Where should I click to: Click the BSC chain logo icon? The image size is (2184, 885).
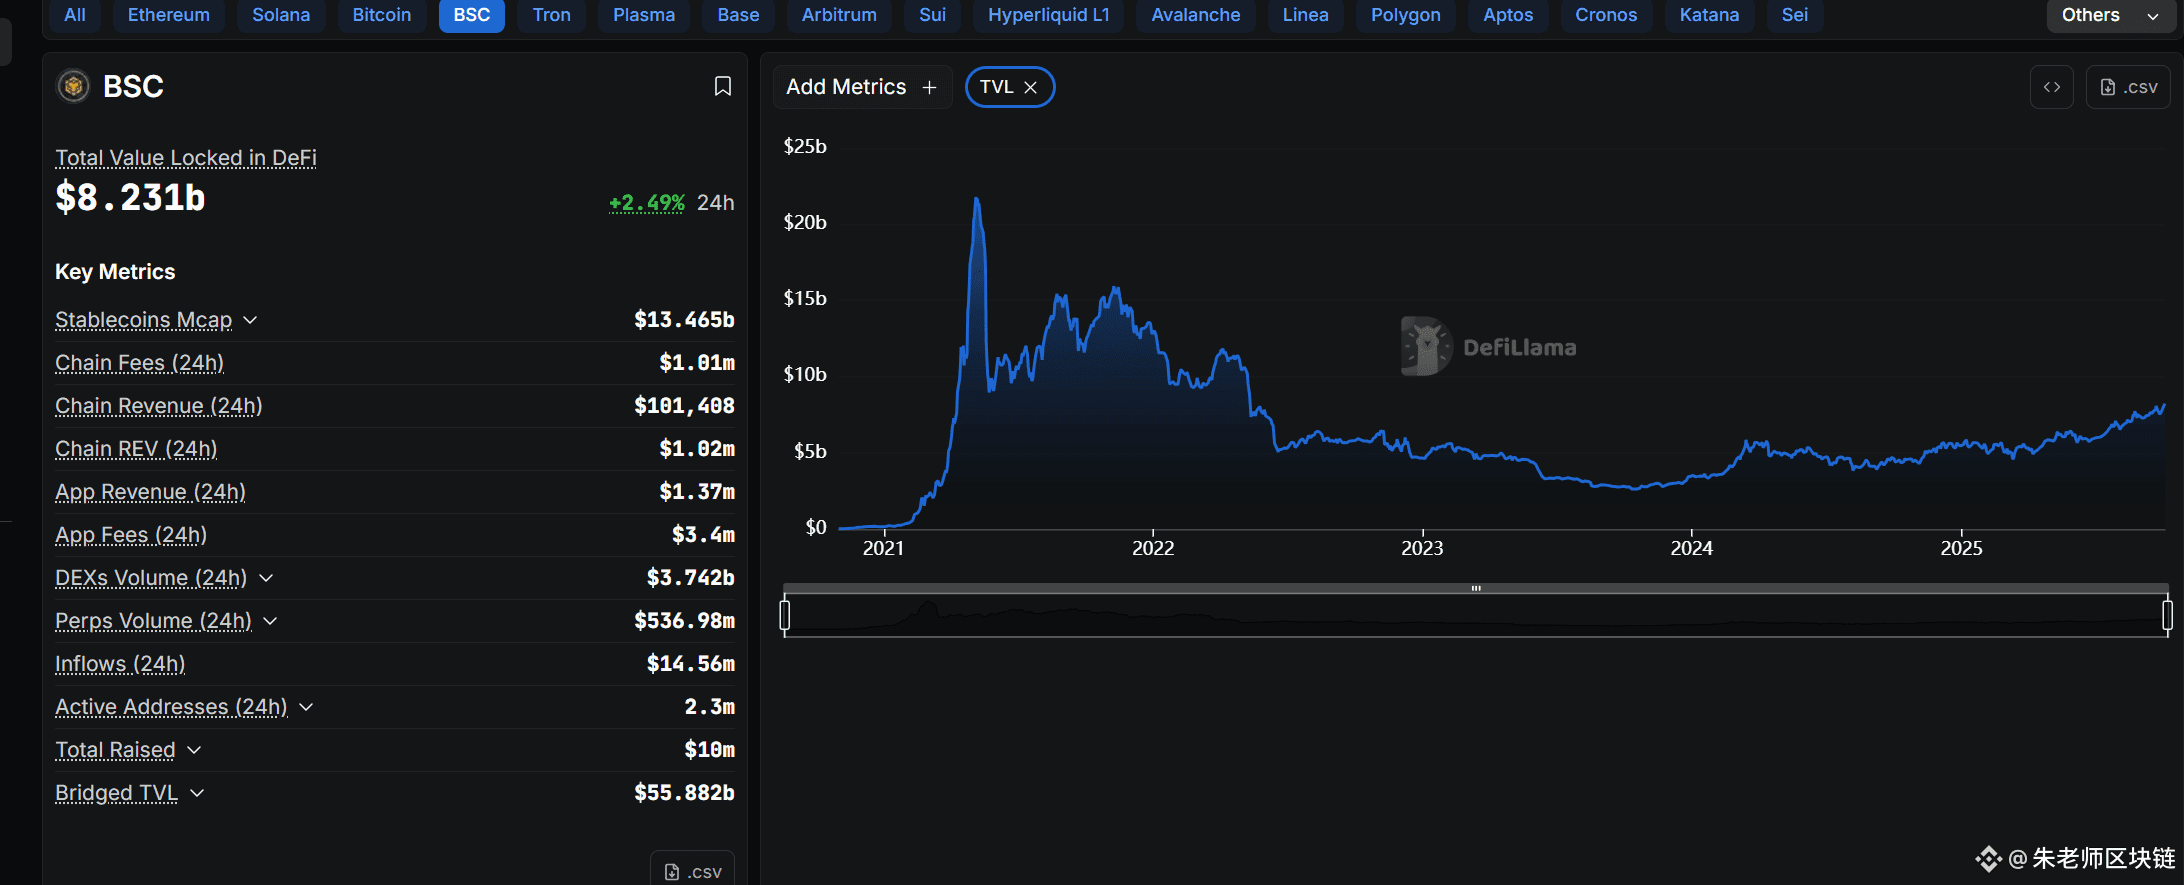[x=73, y=87]
